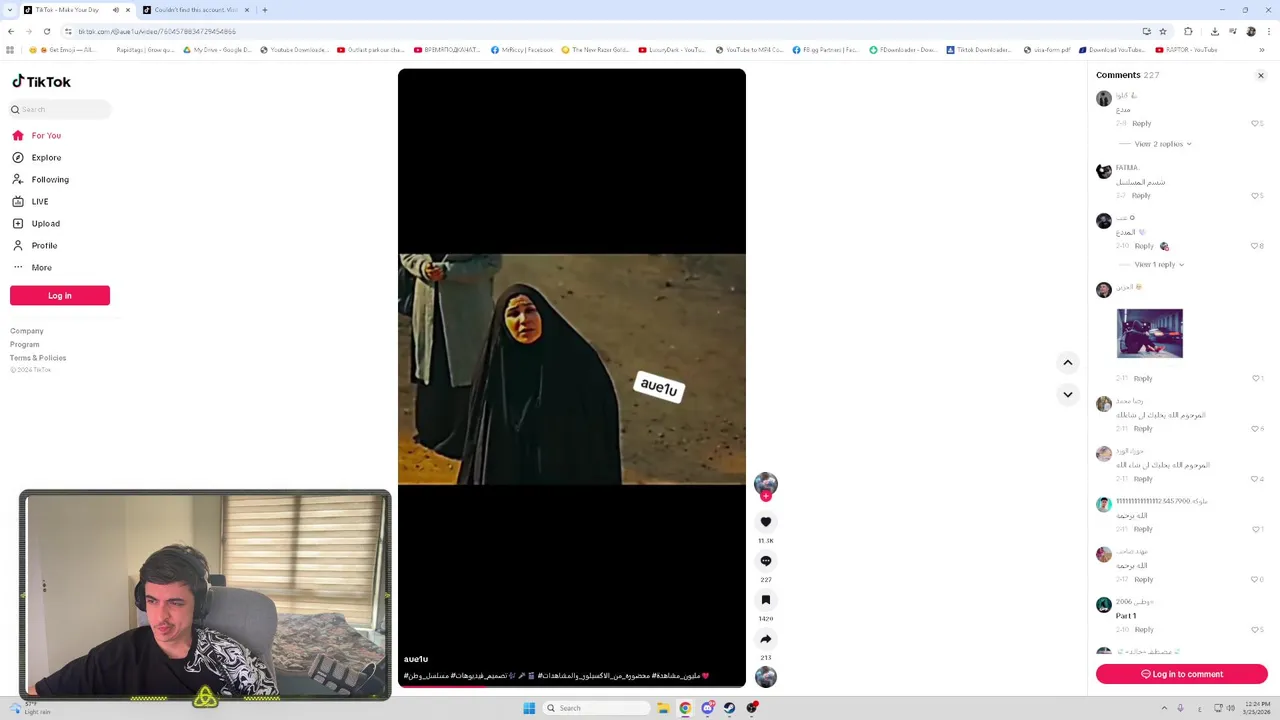1280x720 pixels.
Task: Save video with bookmark icon
Action: tap(766, 600)
